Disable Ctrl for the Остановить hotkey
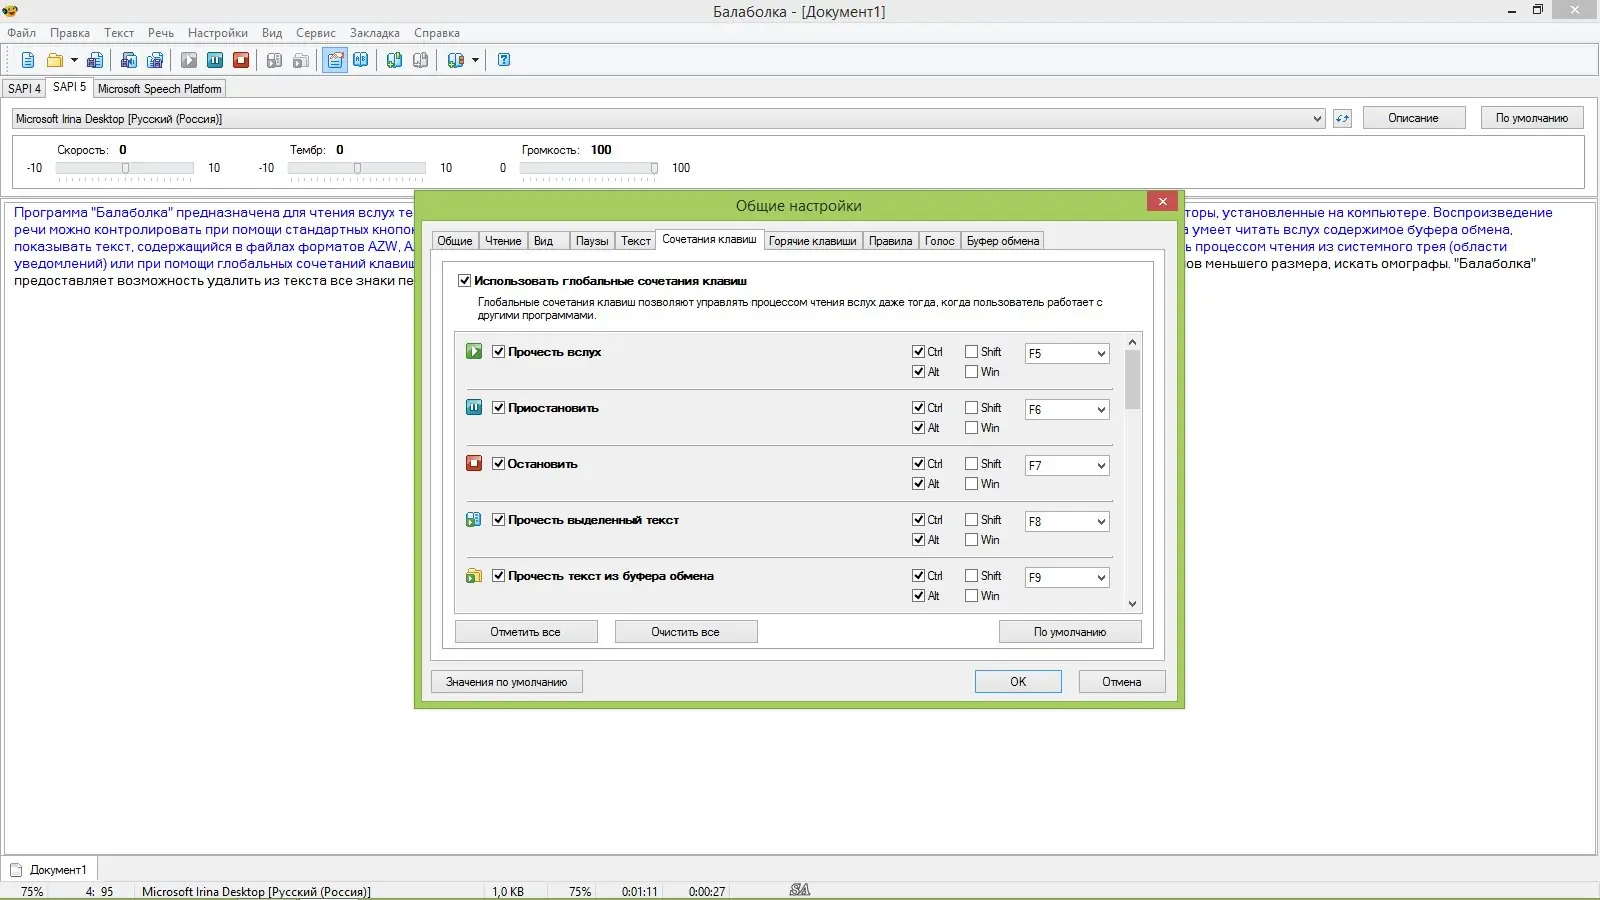Screen dimensions: 1600x900 918,464
